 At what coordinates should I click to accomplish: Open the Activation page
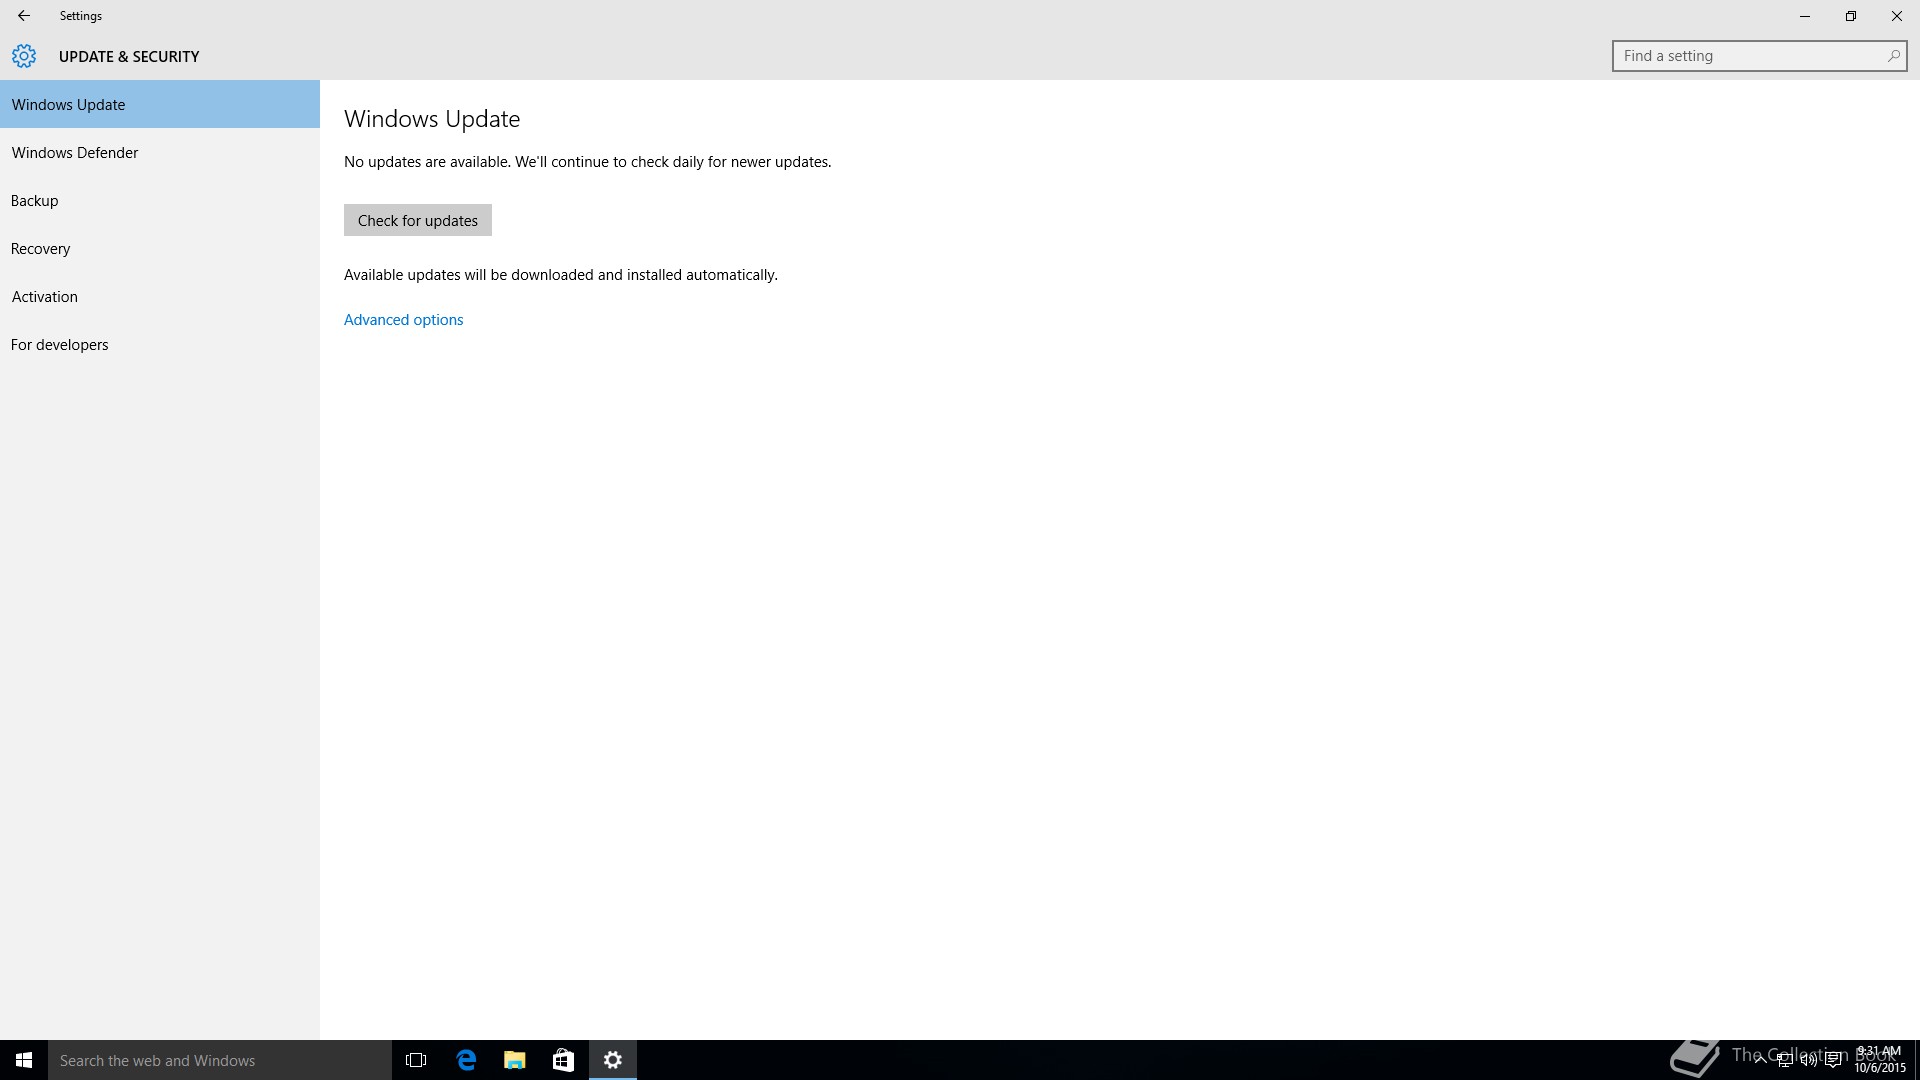point(160,296)
